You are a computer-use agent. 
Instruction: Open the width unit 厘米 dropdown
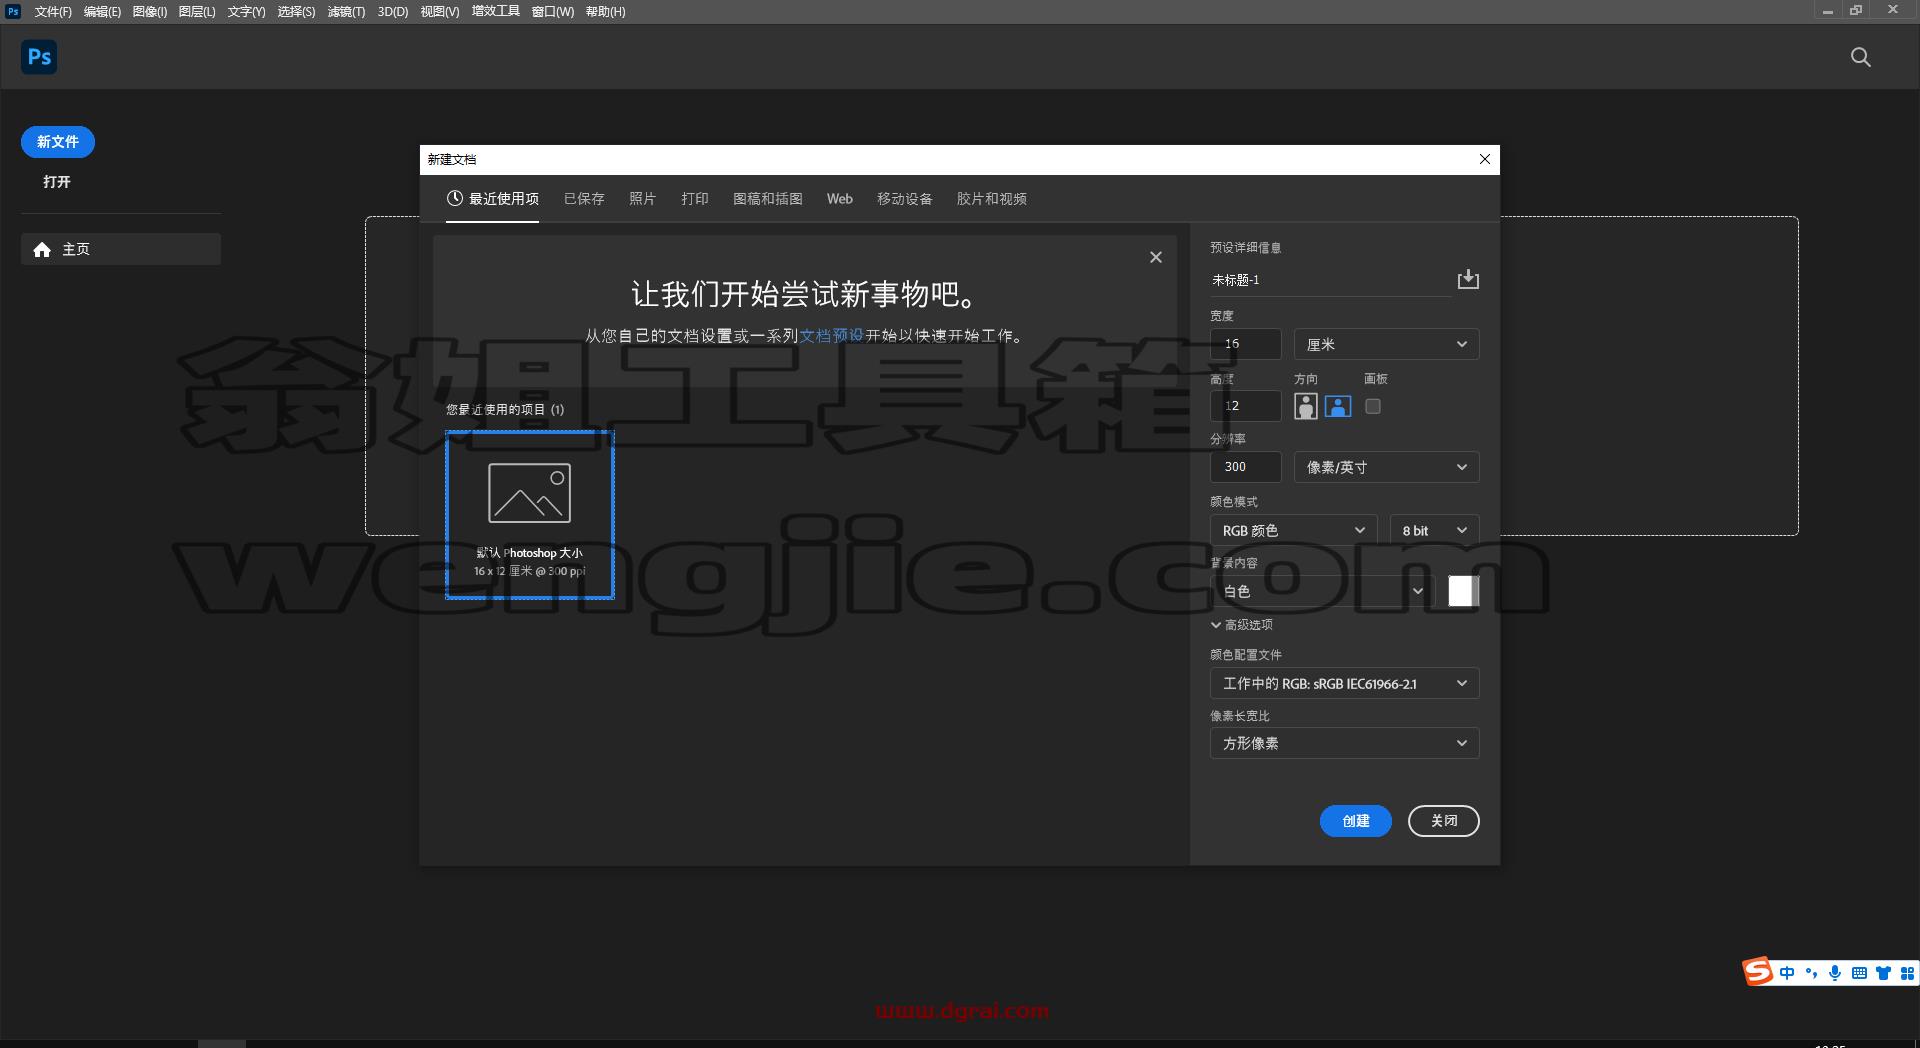(1386, 344)
